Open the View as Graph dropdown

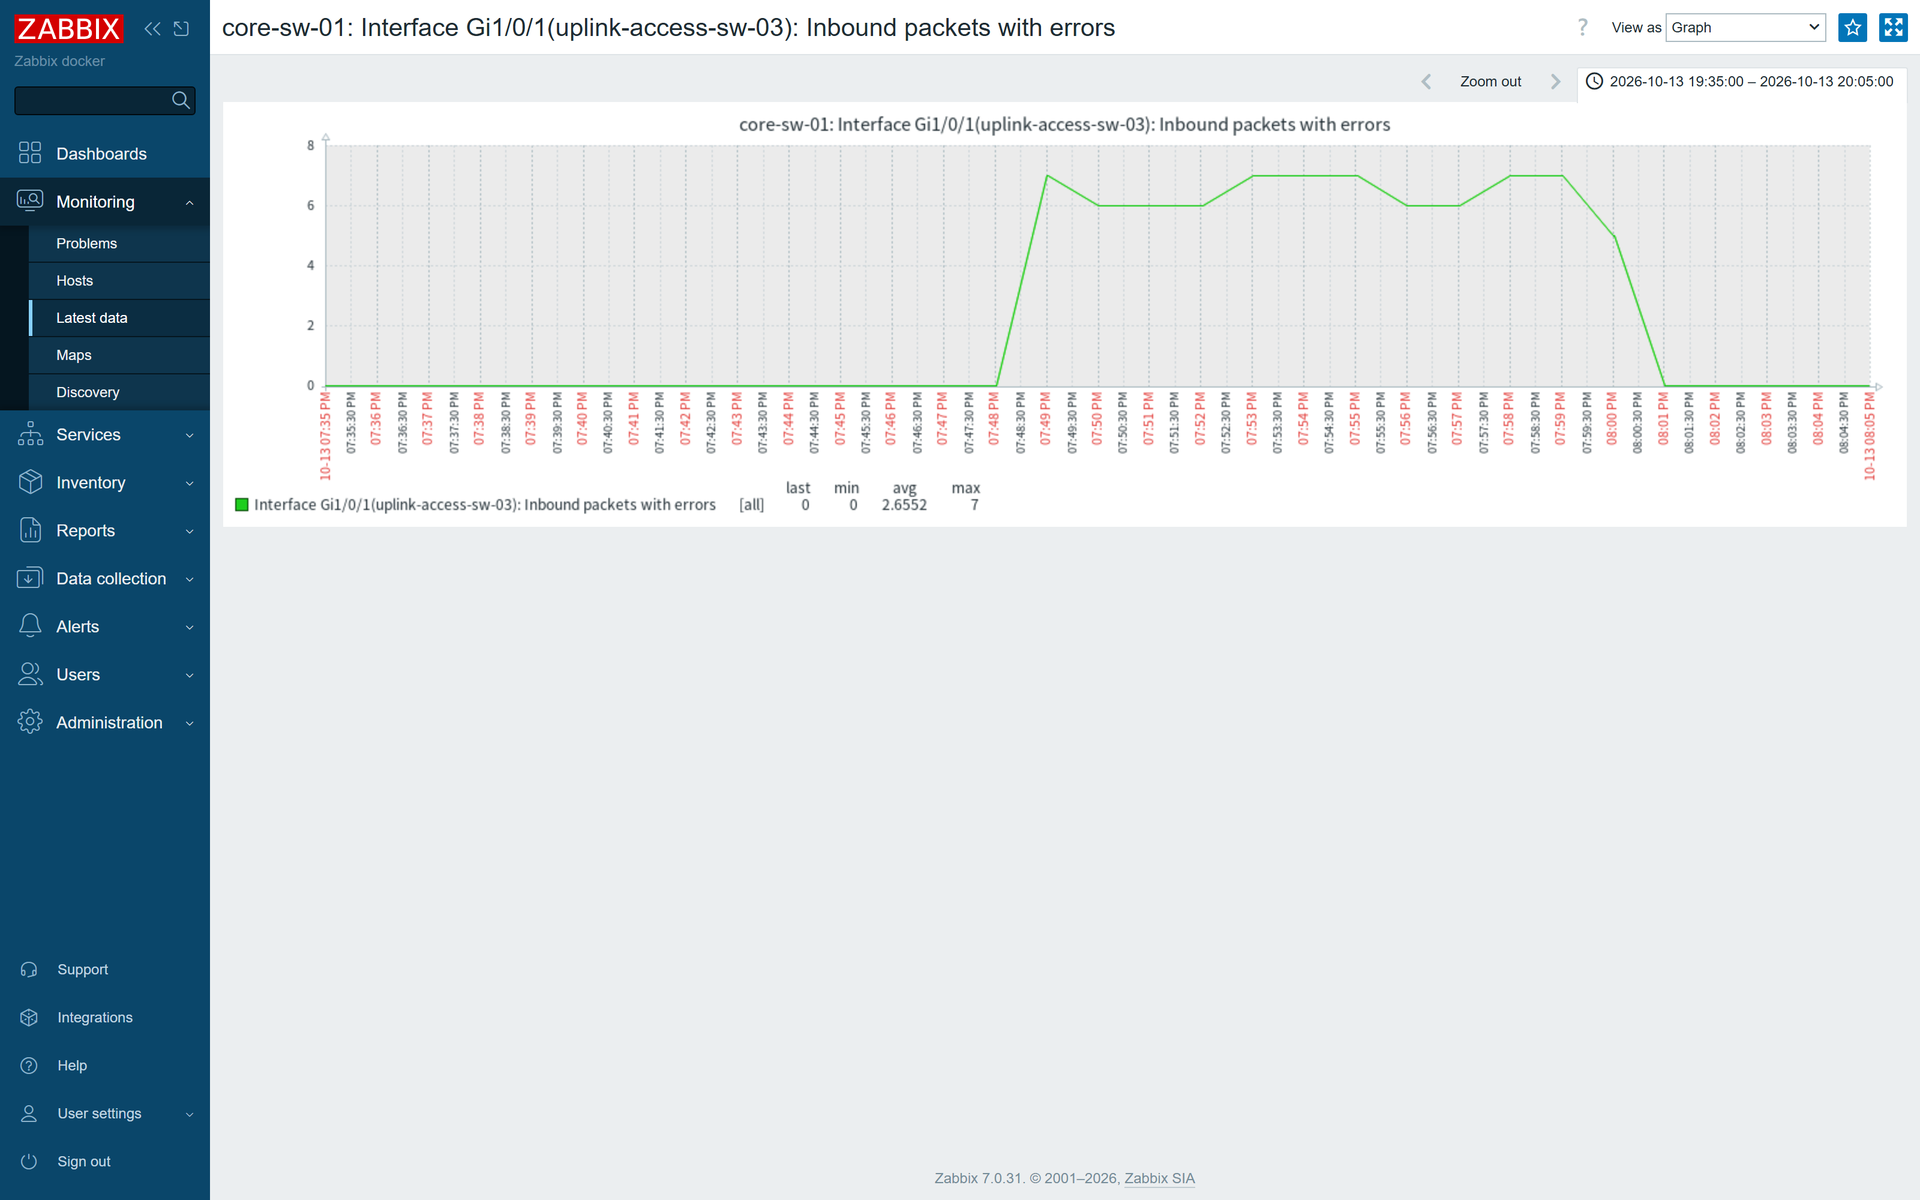1745,28
